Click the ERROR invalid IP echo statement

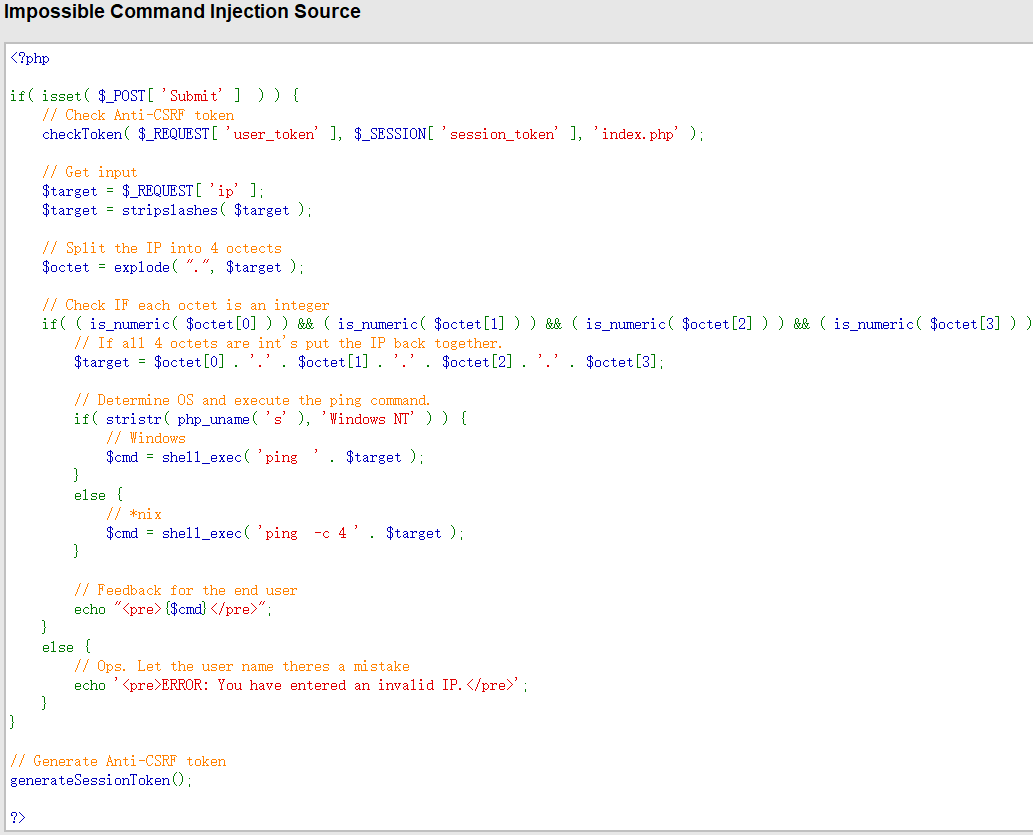tap(300, 685)
